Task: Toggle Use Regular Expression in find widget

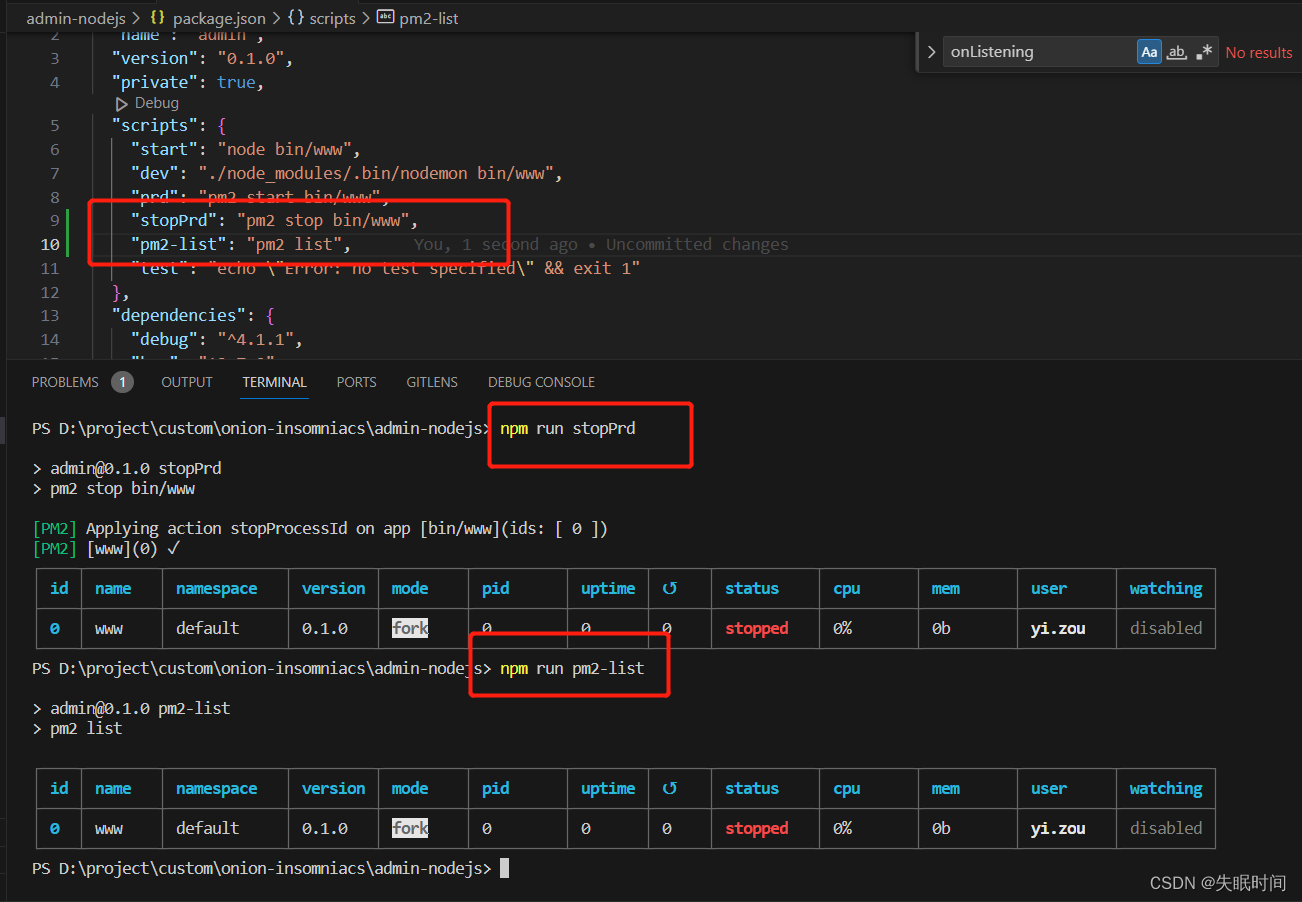Action: coord(1205,52)
